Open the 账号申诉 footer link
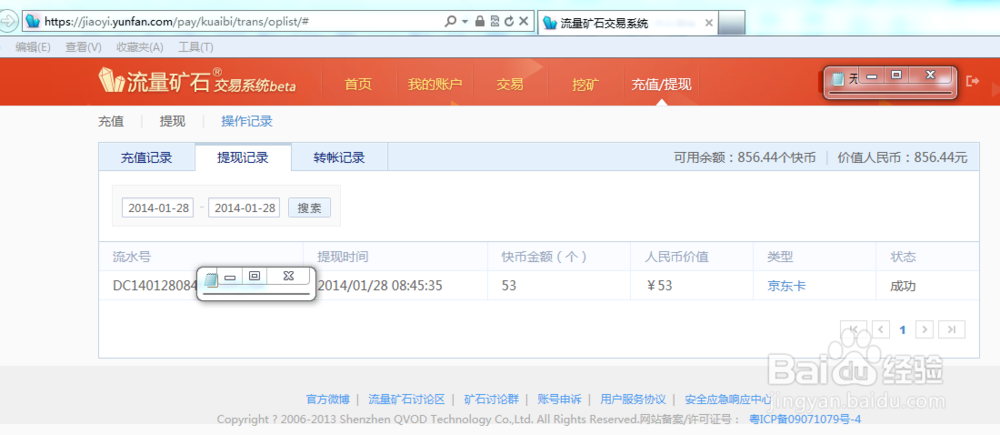The image size is (1000, 435). 559,400
